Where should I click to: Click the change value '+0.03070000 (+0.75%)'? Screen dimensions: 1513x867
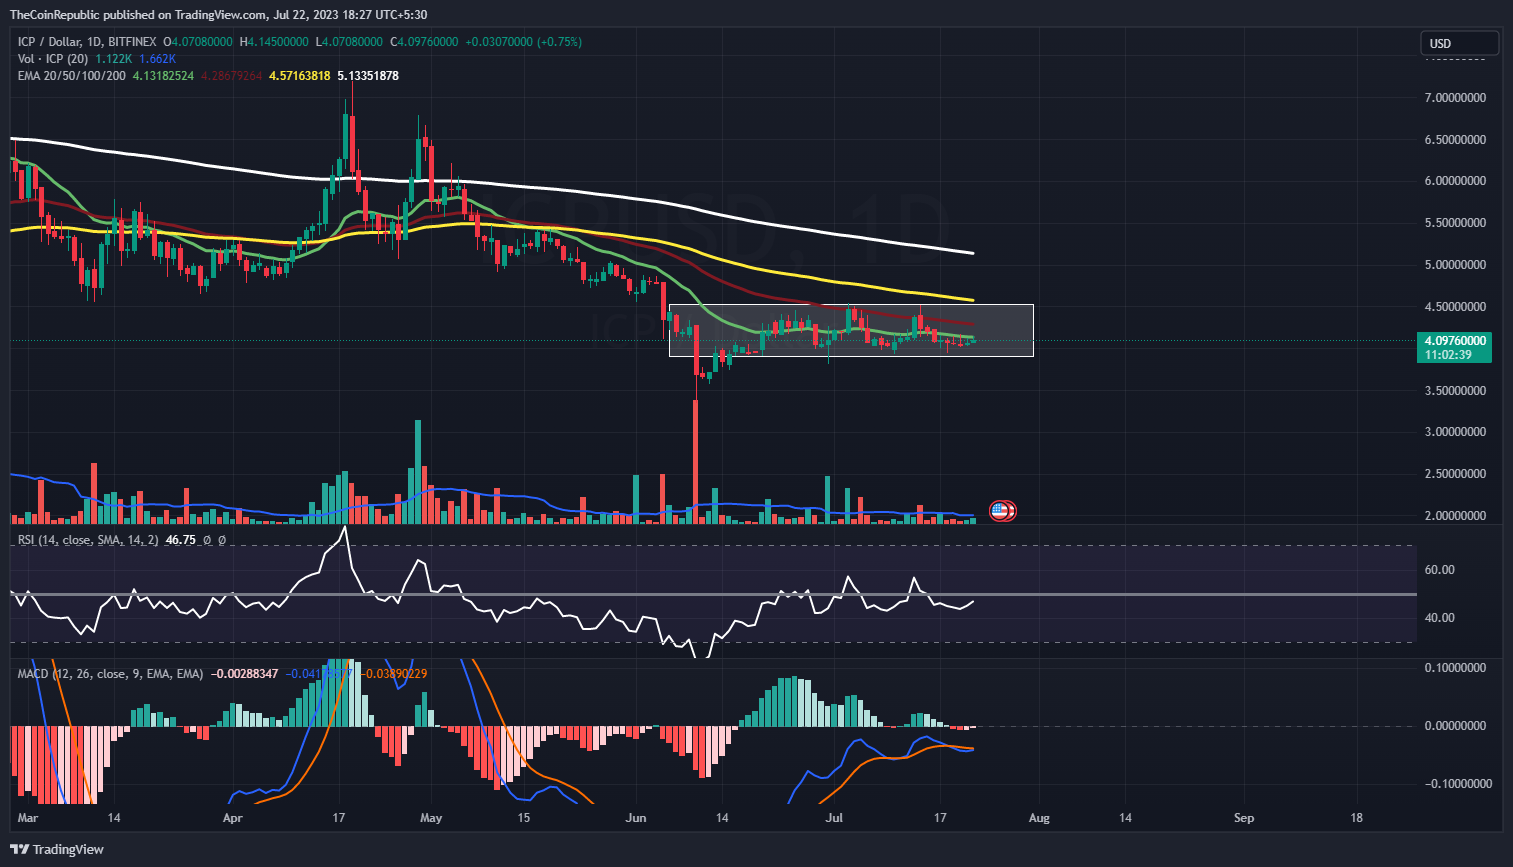coord(524,42)
